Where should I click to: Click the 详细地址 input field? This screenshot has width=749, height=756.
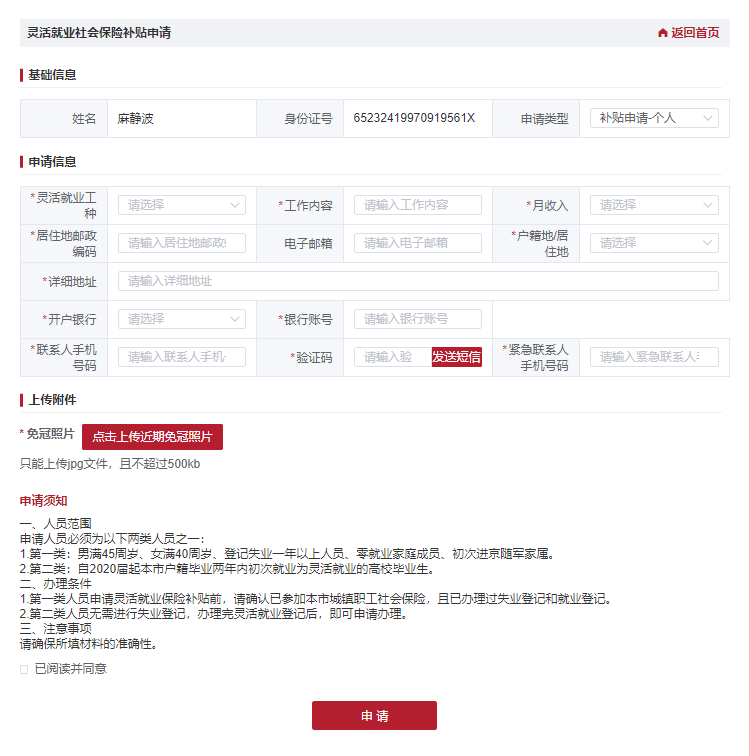[x=418, y=281]
